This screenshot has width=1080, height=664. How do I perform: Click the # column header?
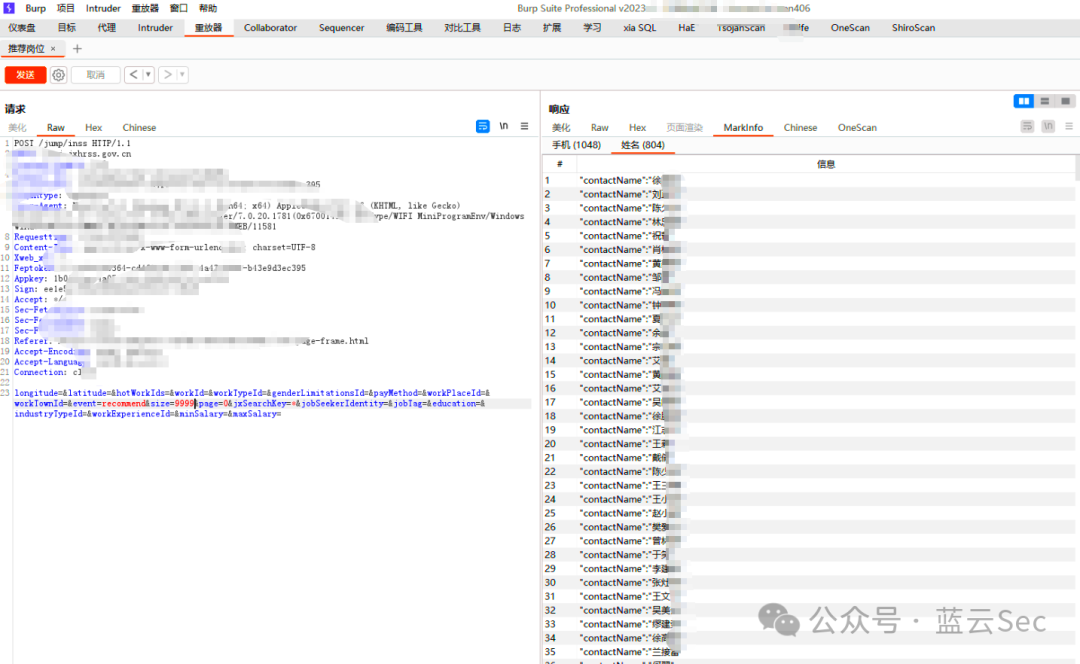pos(559,164)
